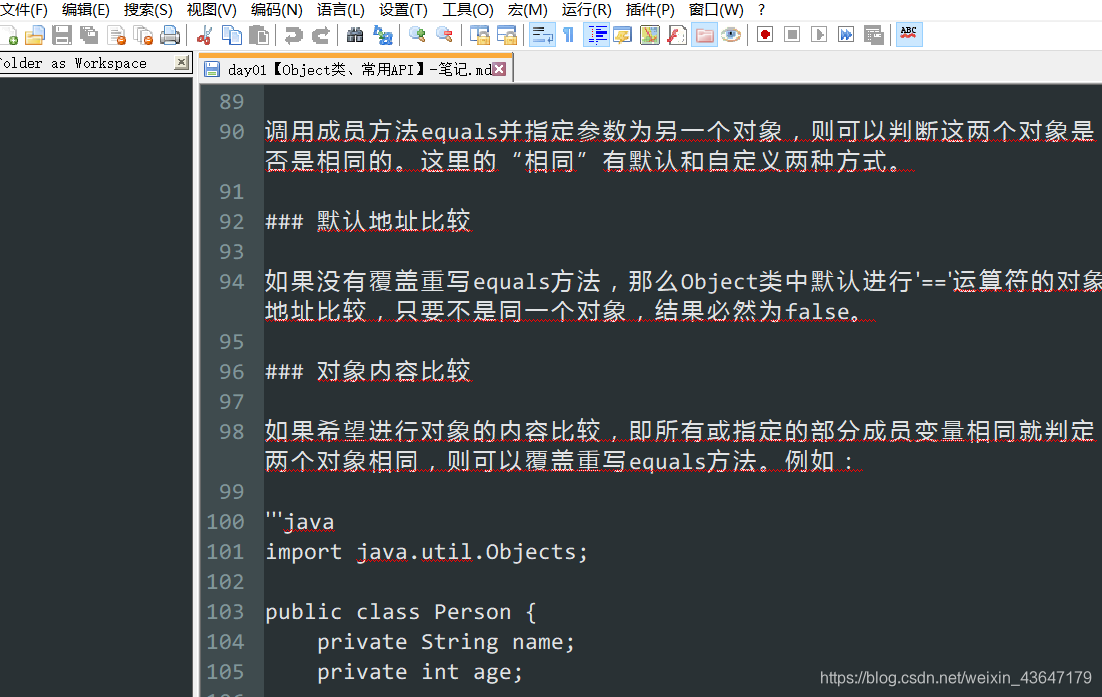Close the day01 笔记.md tab with its X

[x=499, y=69]
